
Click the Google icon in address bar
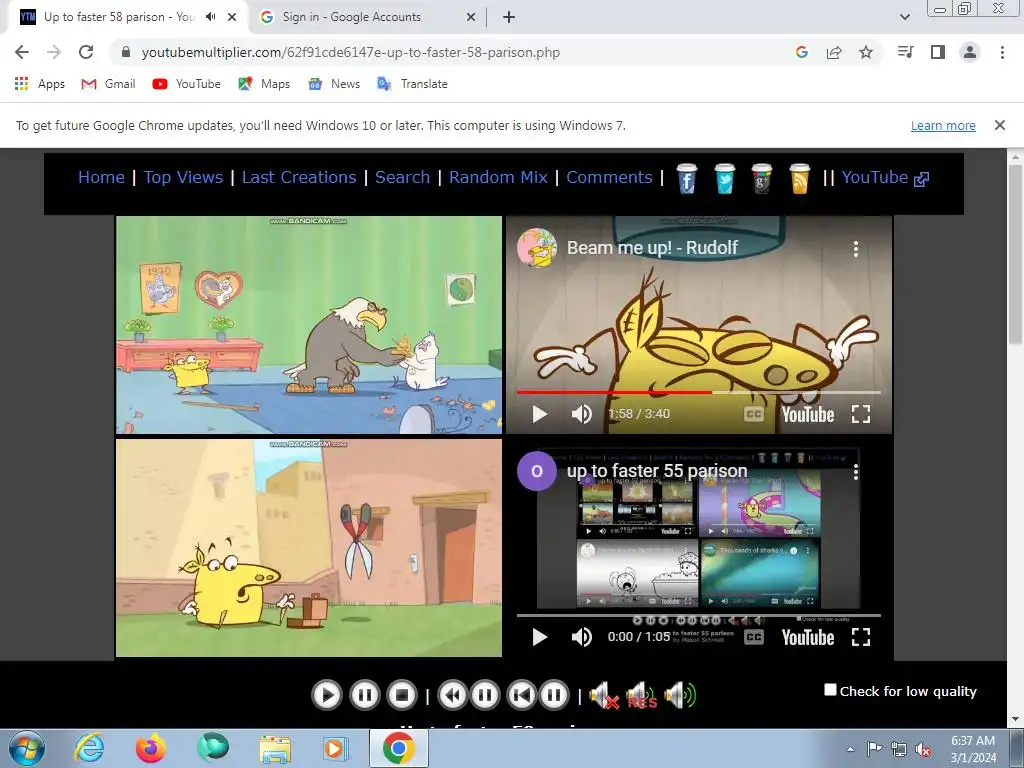802,52
